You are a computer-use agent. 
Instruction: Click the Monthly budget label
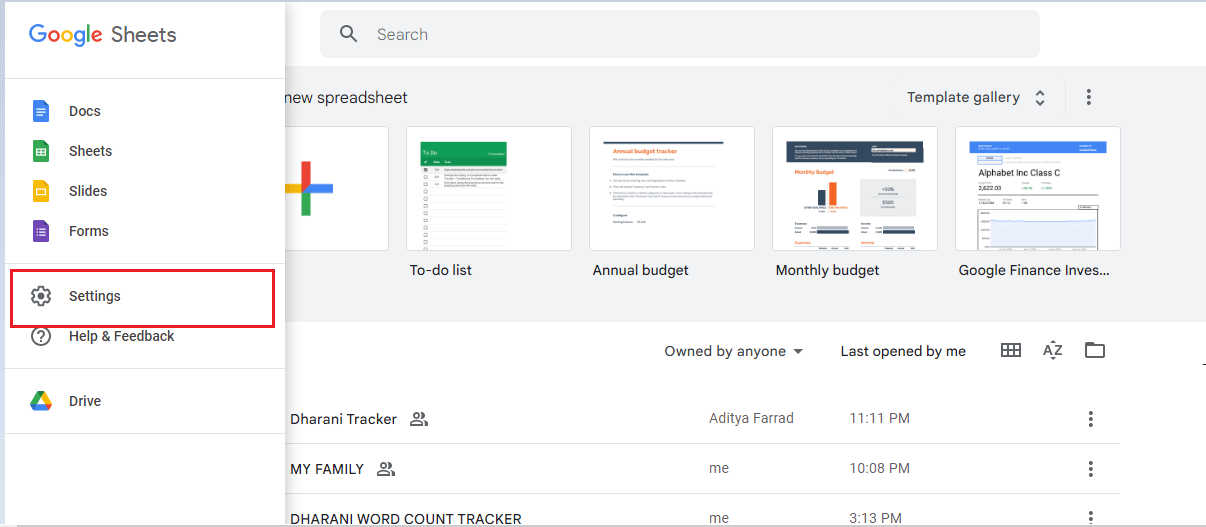click(828, 270)
